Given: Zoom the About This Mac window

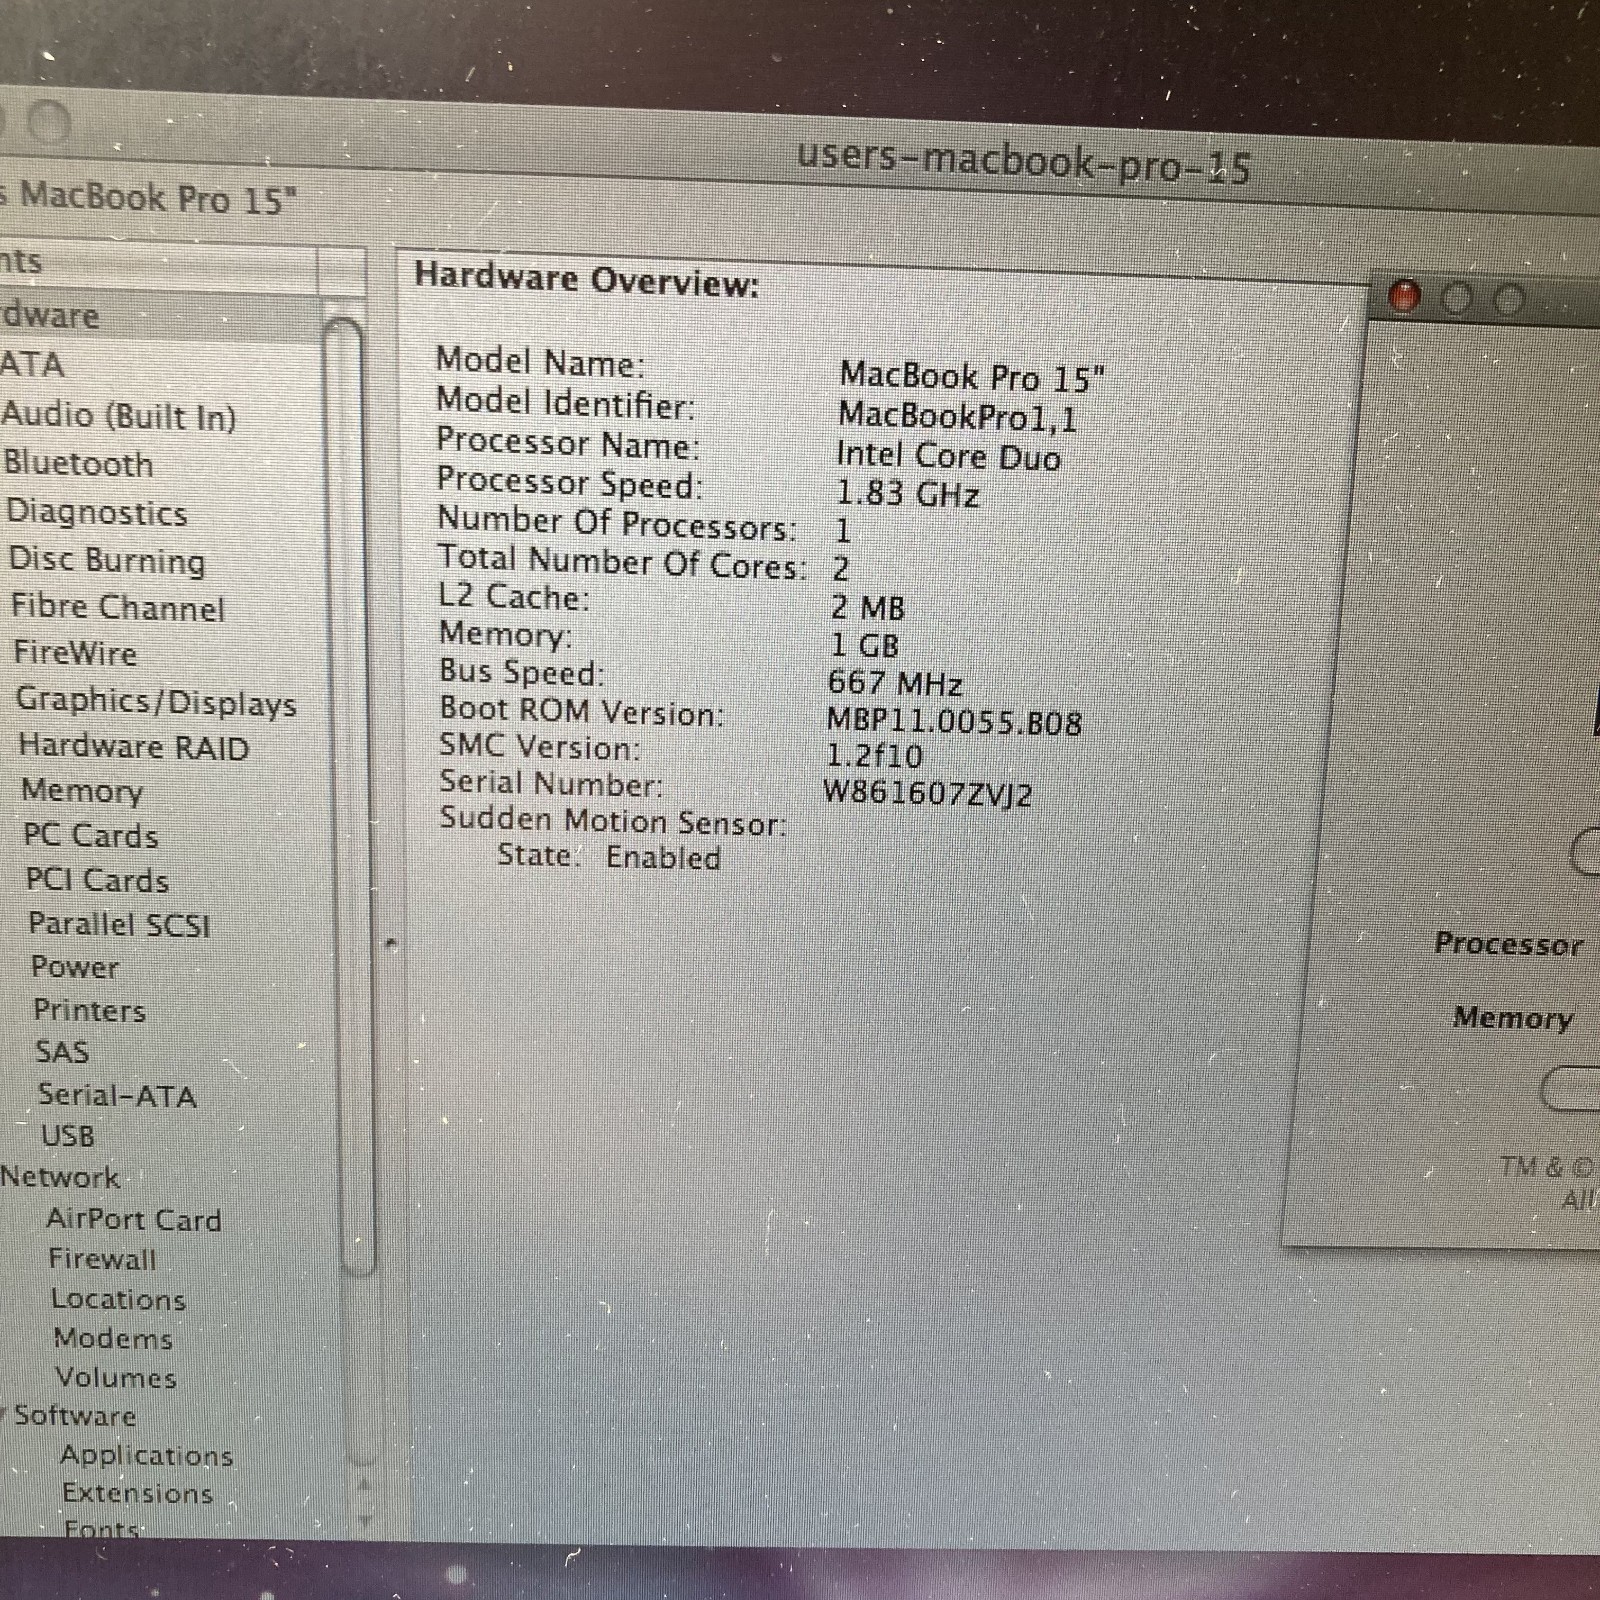Looking at the screenshot, I should [1508, 299].
